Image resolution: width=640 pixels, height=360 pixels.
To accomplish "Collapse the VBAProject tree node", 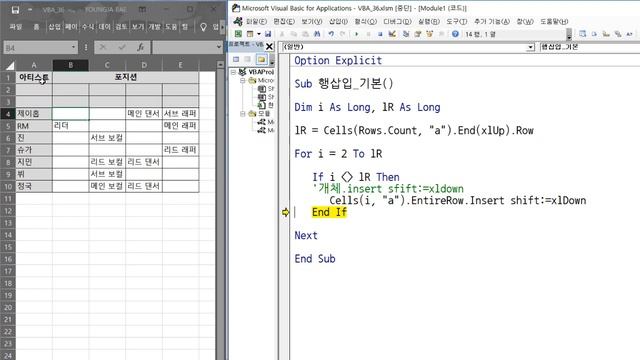I will [x=233, y=72].
